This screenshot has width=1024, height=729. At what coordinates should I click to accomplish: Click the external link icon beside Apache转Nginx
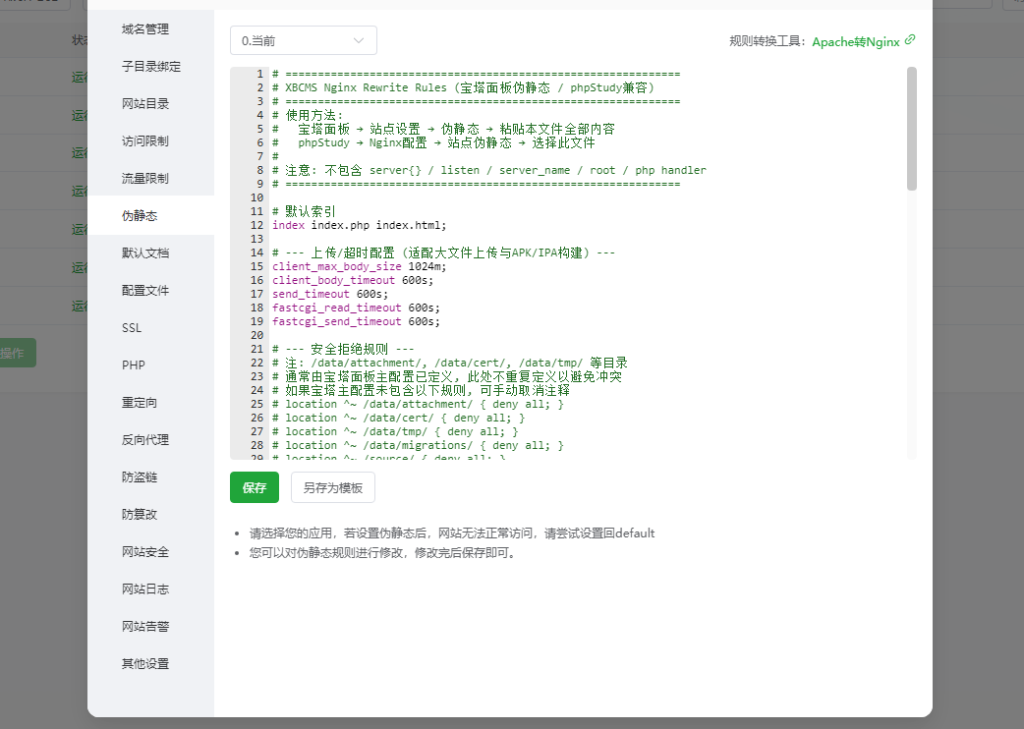910,40
